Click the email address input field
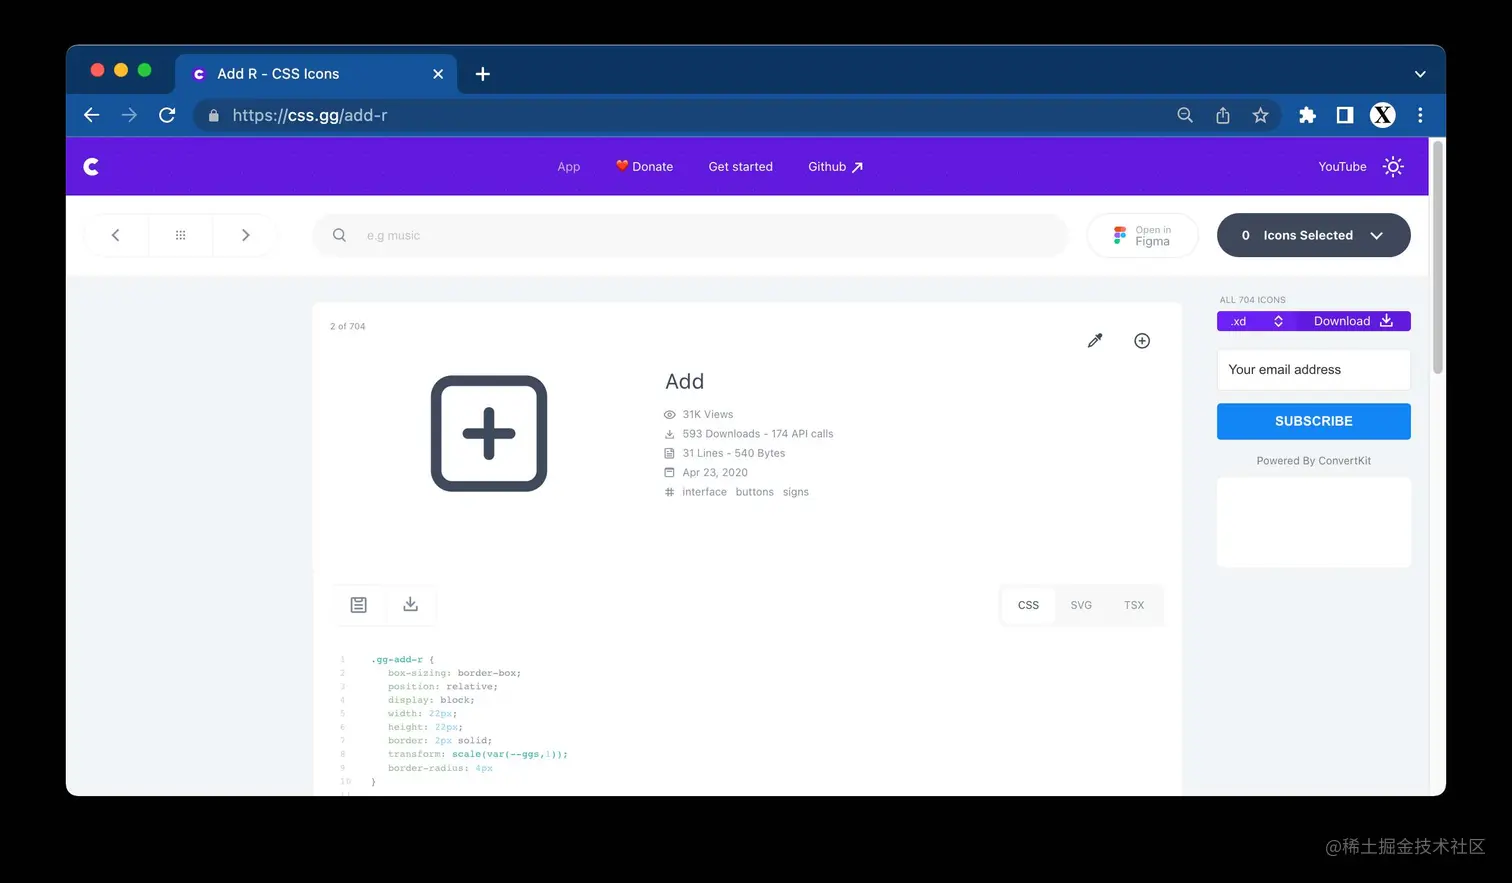This screenshot has width=1512, height=883. pyautogui.click(x=1313, y=369)
